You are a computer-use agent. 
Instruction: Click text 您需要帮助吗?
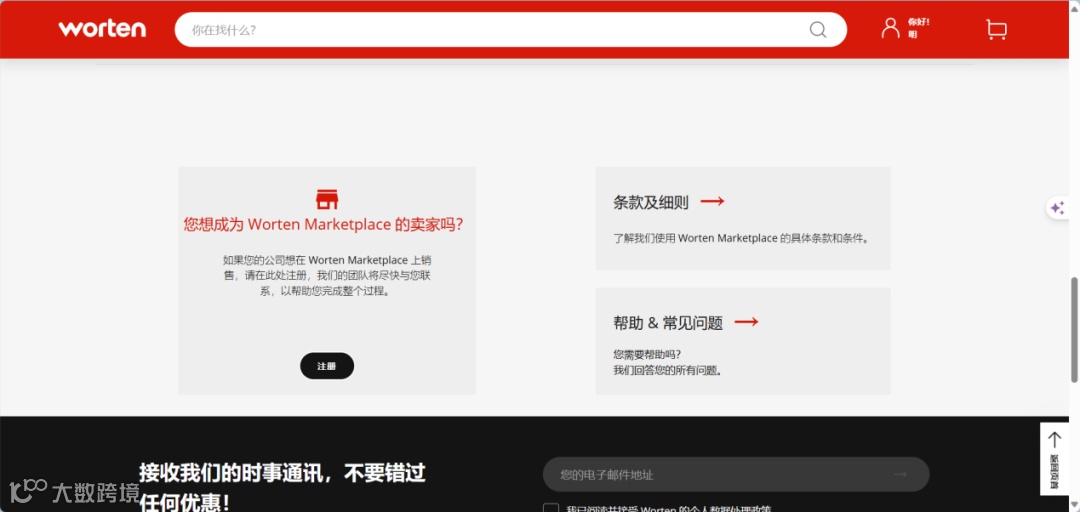(x=647, y=354)
